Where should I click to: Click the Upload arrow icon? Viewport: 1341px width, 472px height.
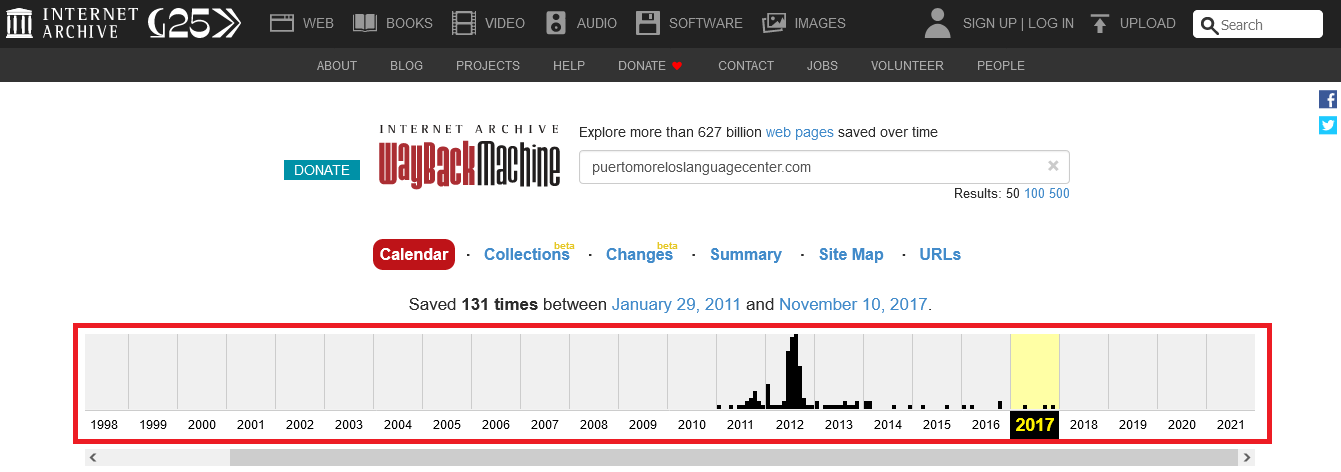(1100, 23)
